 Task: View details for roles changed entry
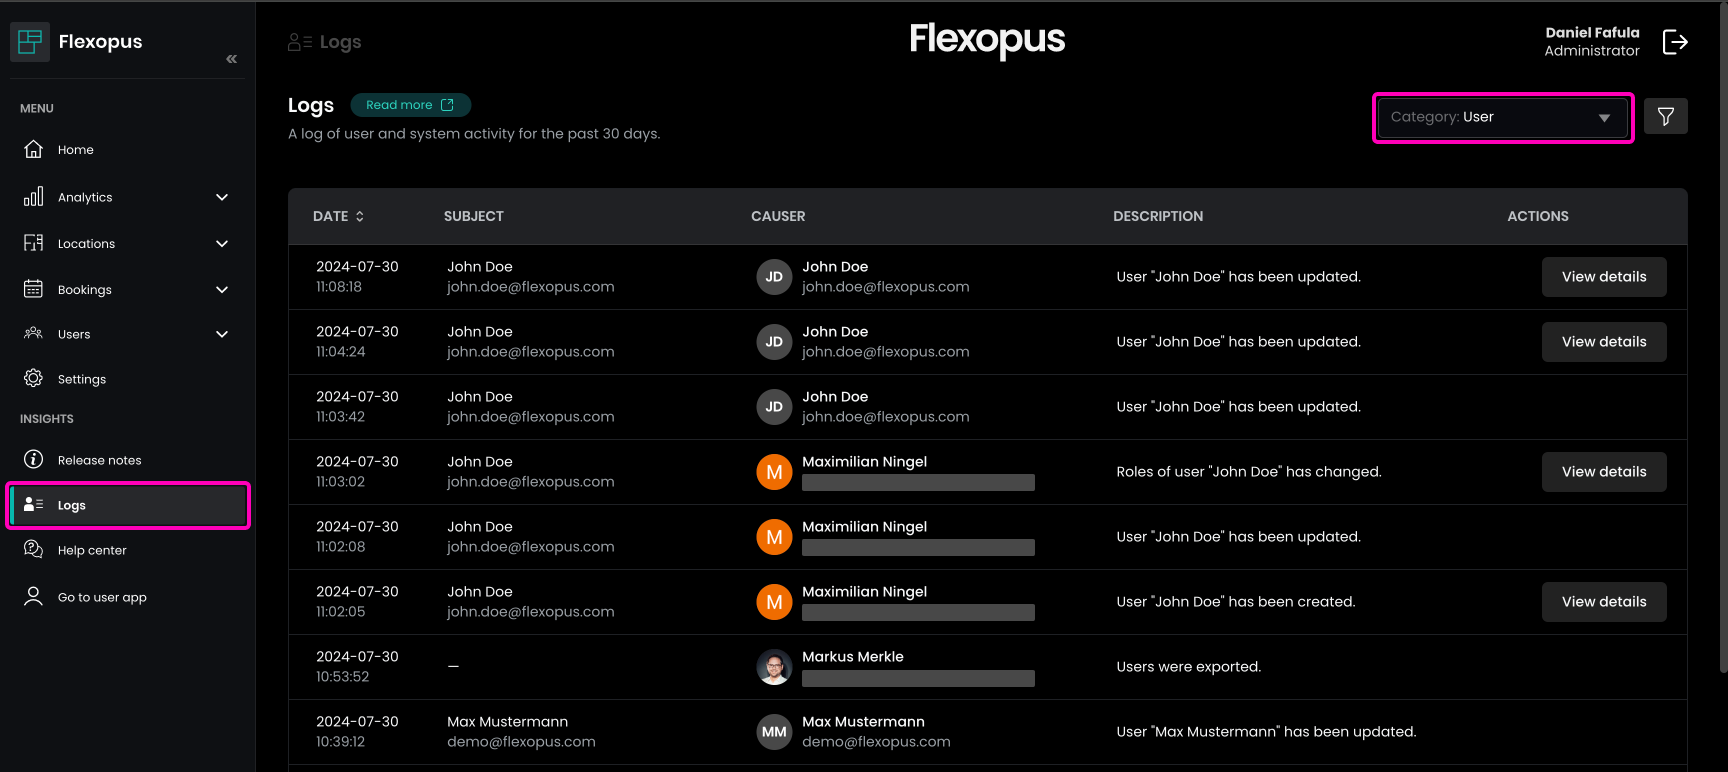coord(1603,472)
